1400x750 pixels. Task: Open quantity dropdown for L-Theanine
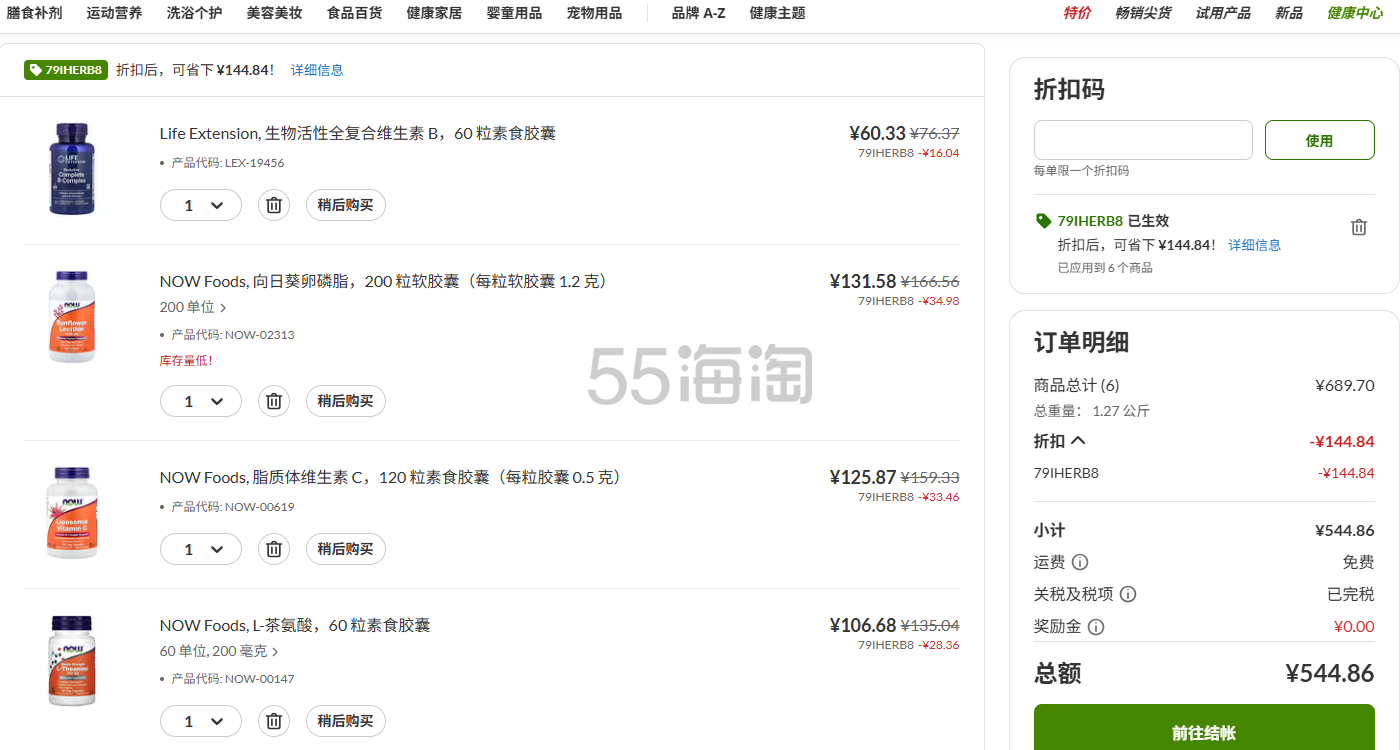click(x=201, y=721)
